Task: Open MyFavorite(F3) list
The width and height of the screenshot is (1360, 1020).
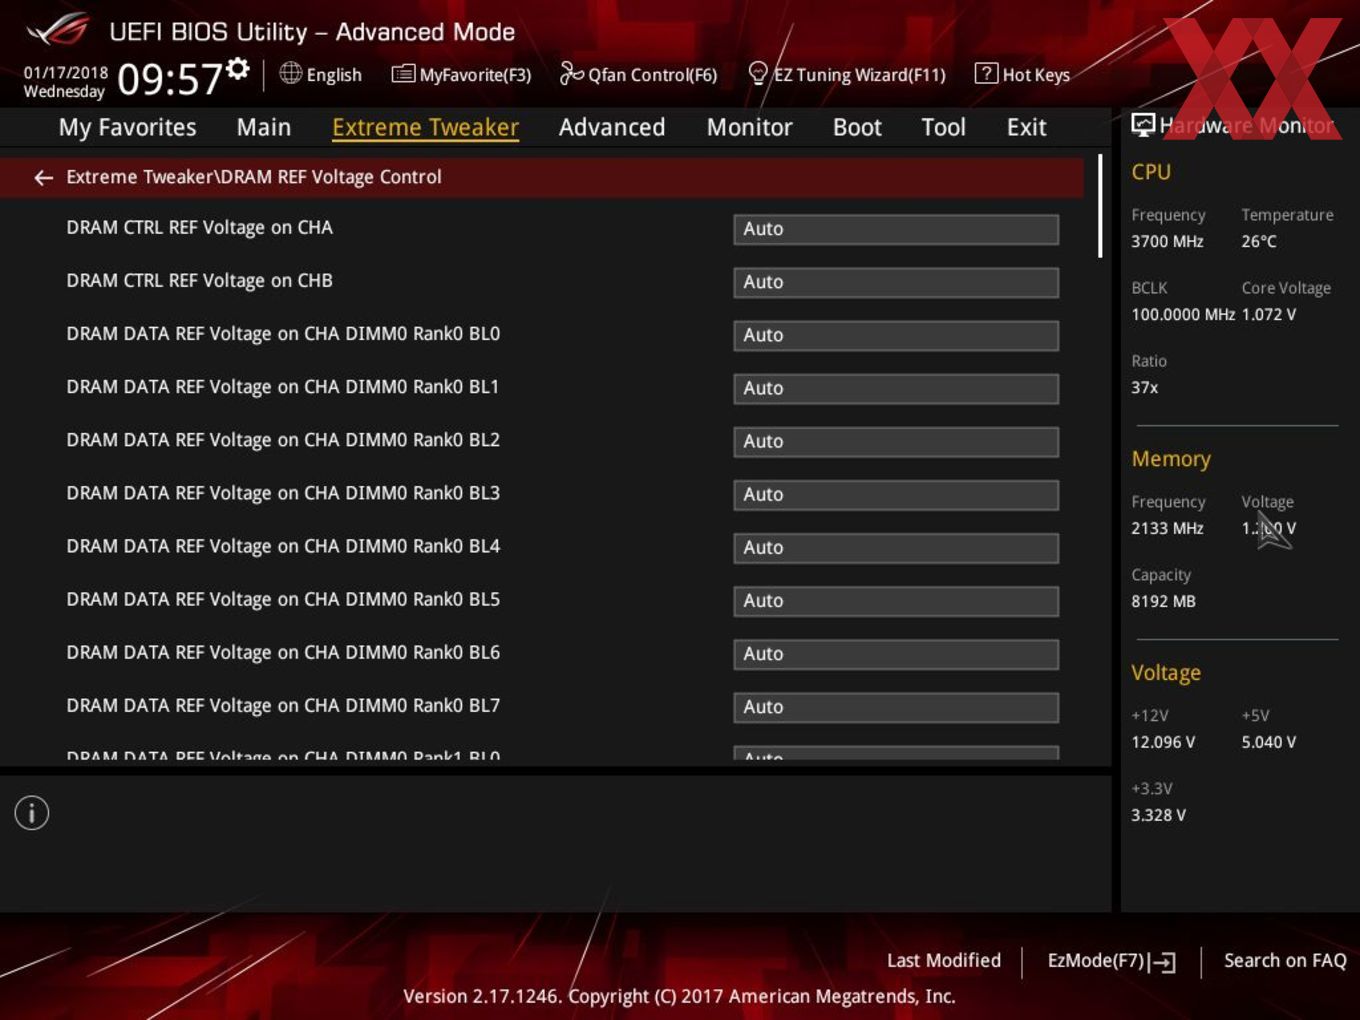Action: coord(461,75)
